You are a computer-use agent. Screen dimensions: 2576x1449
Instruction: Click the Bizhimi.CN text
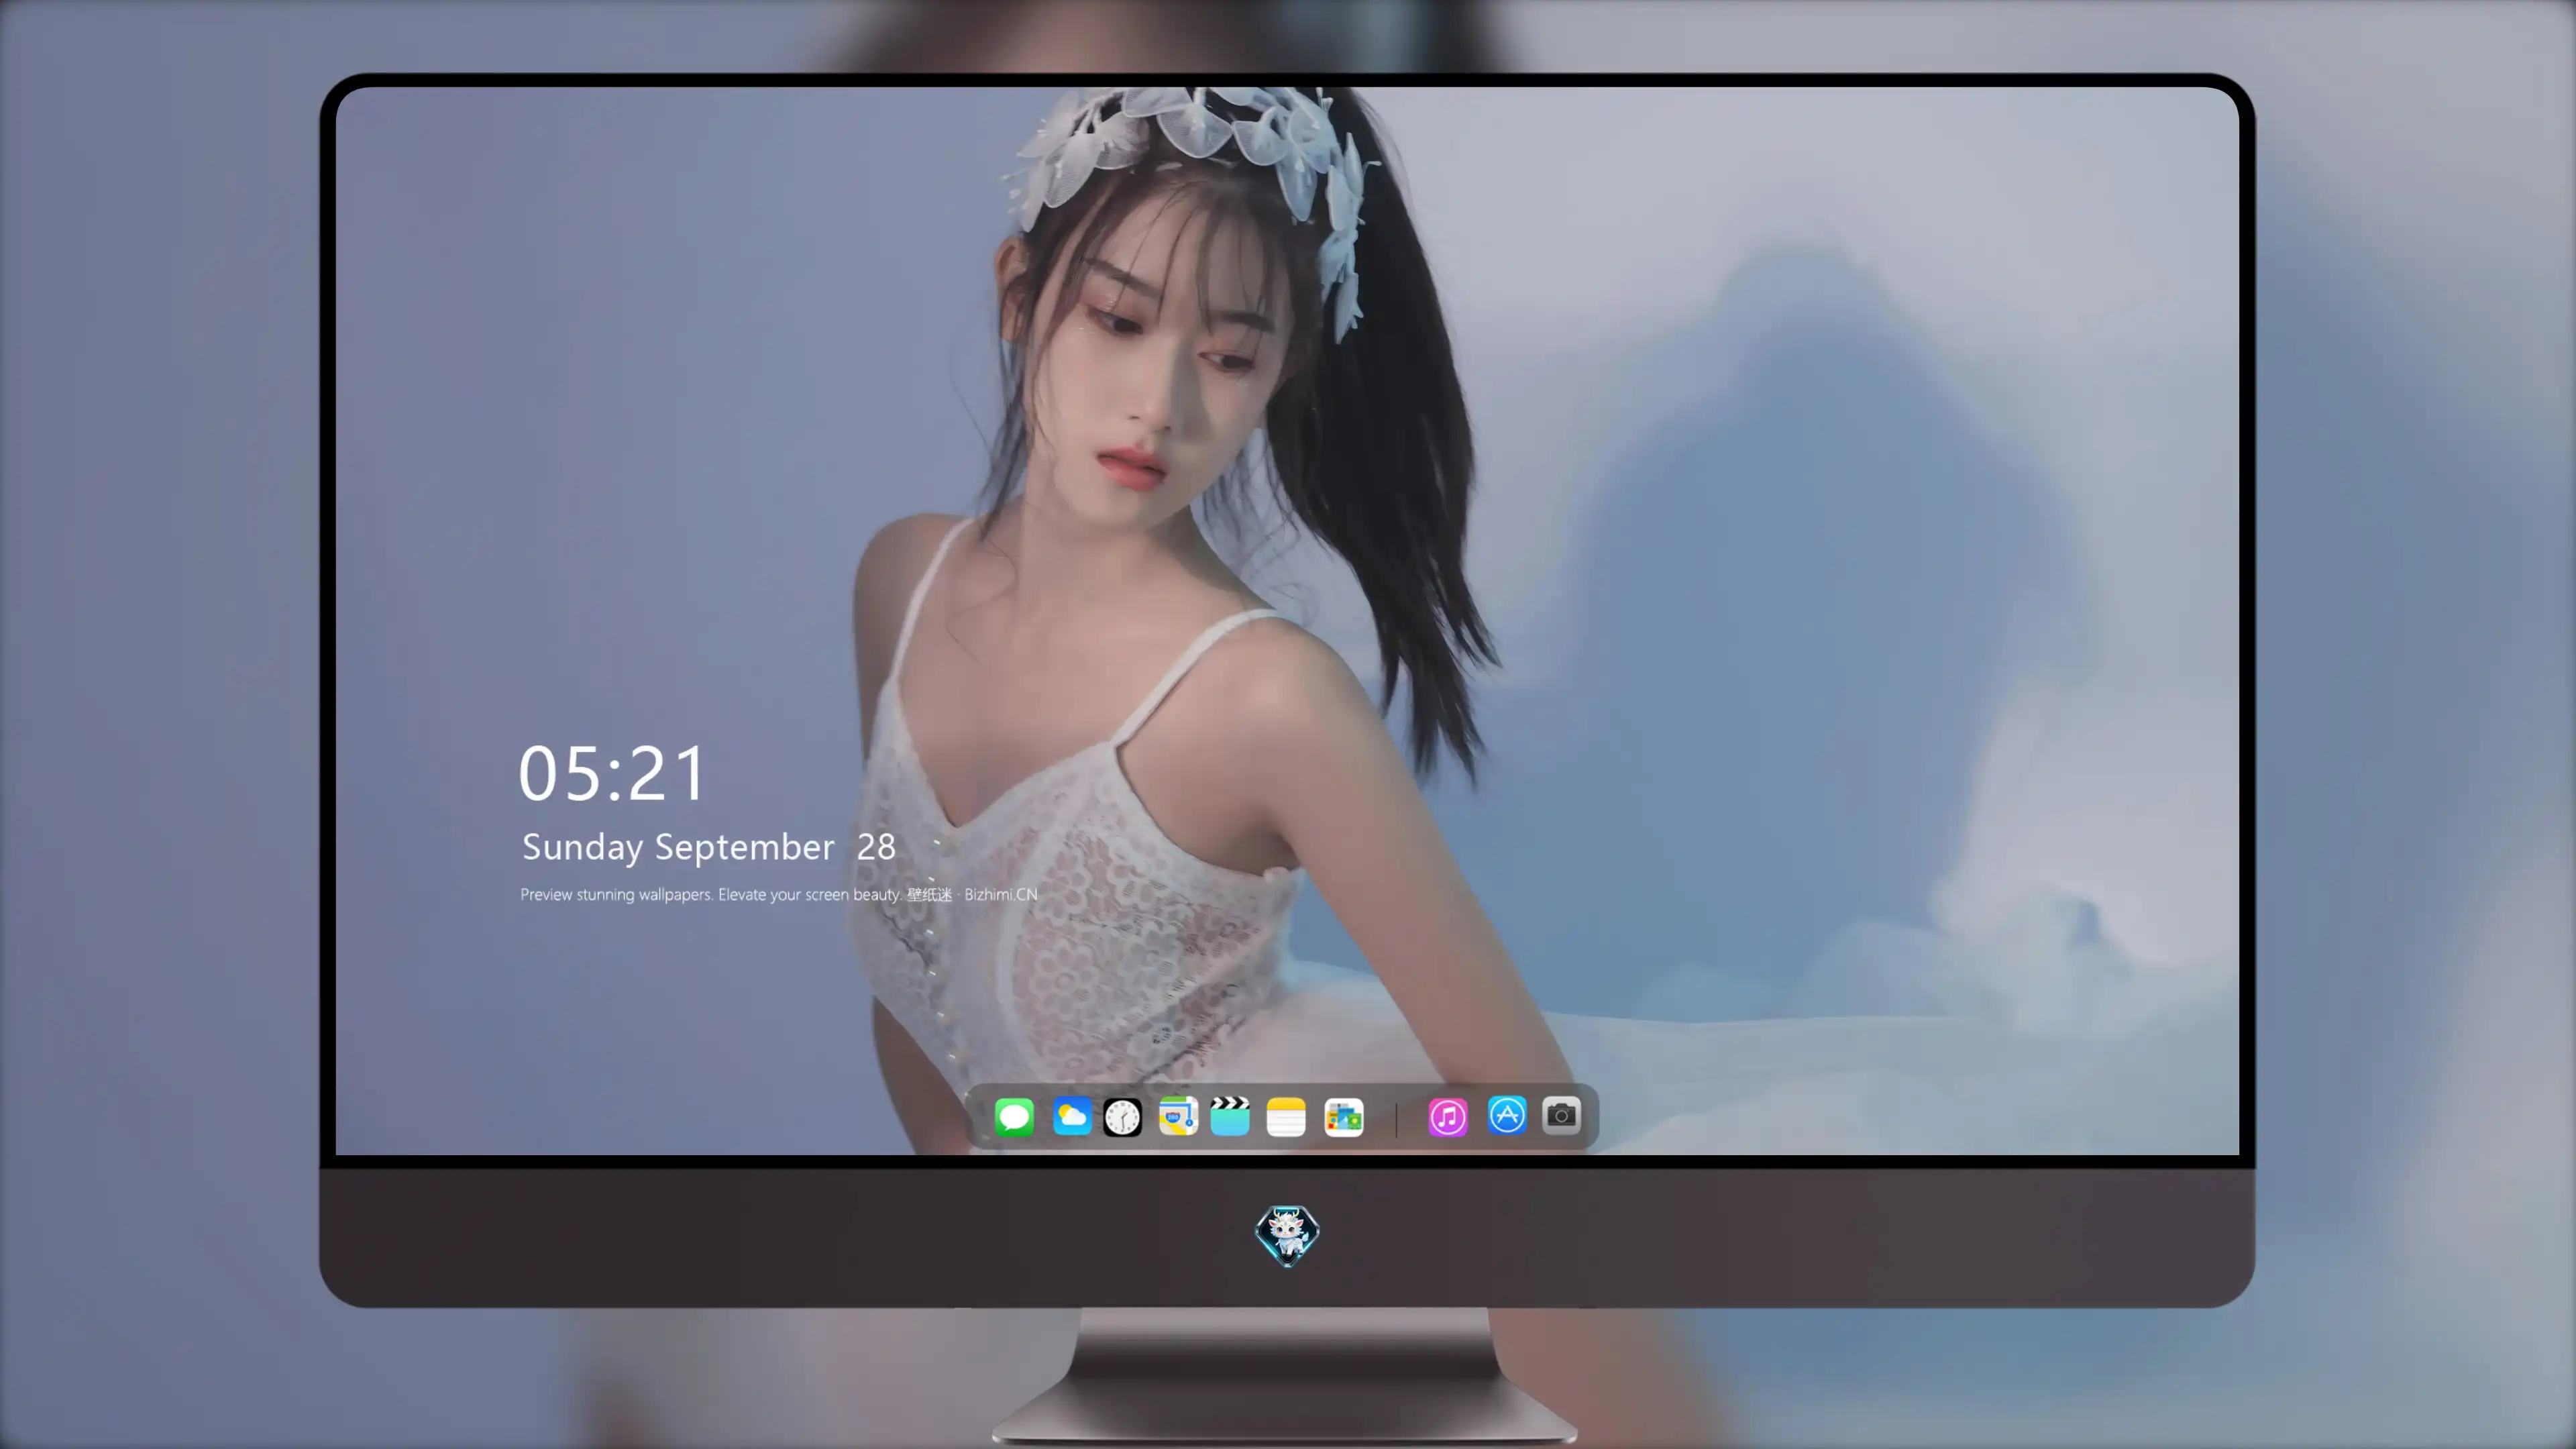(x=1000, y=894)
